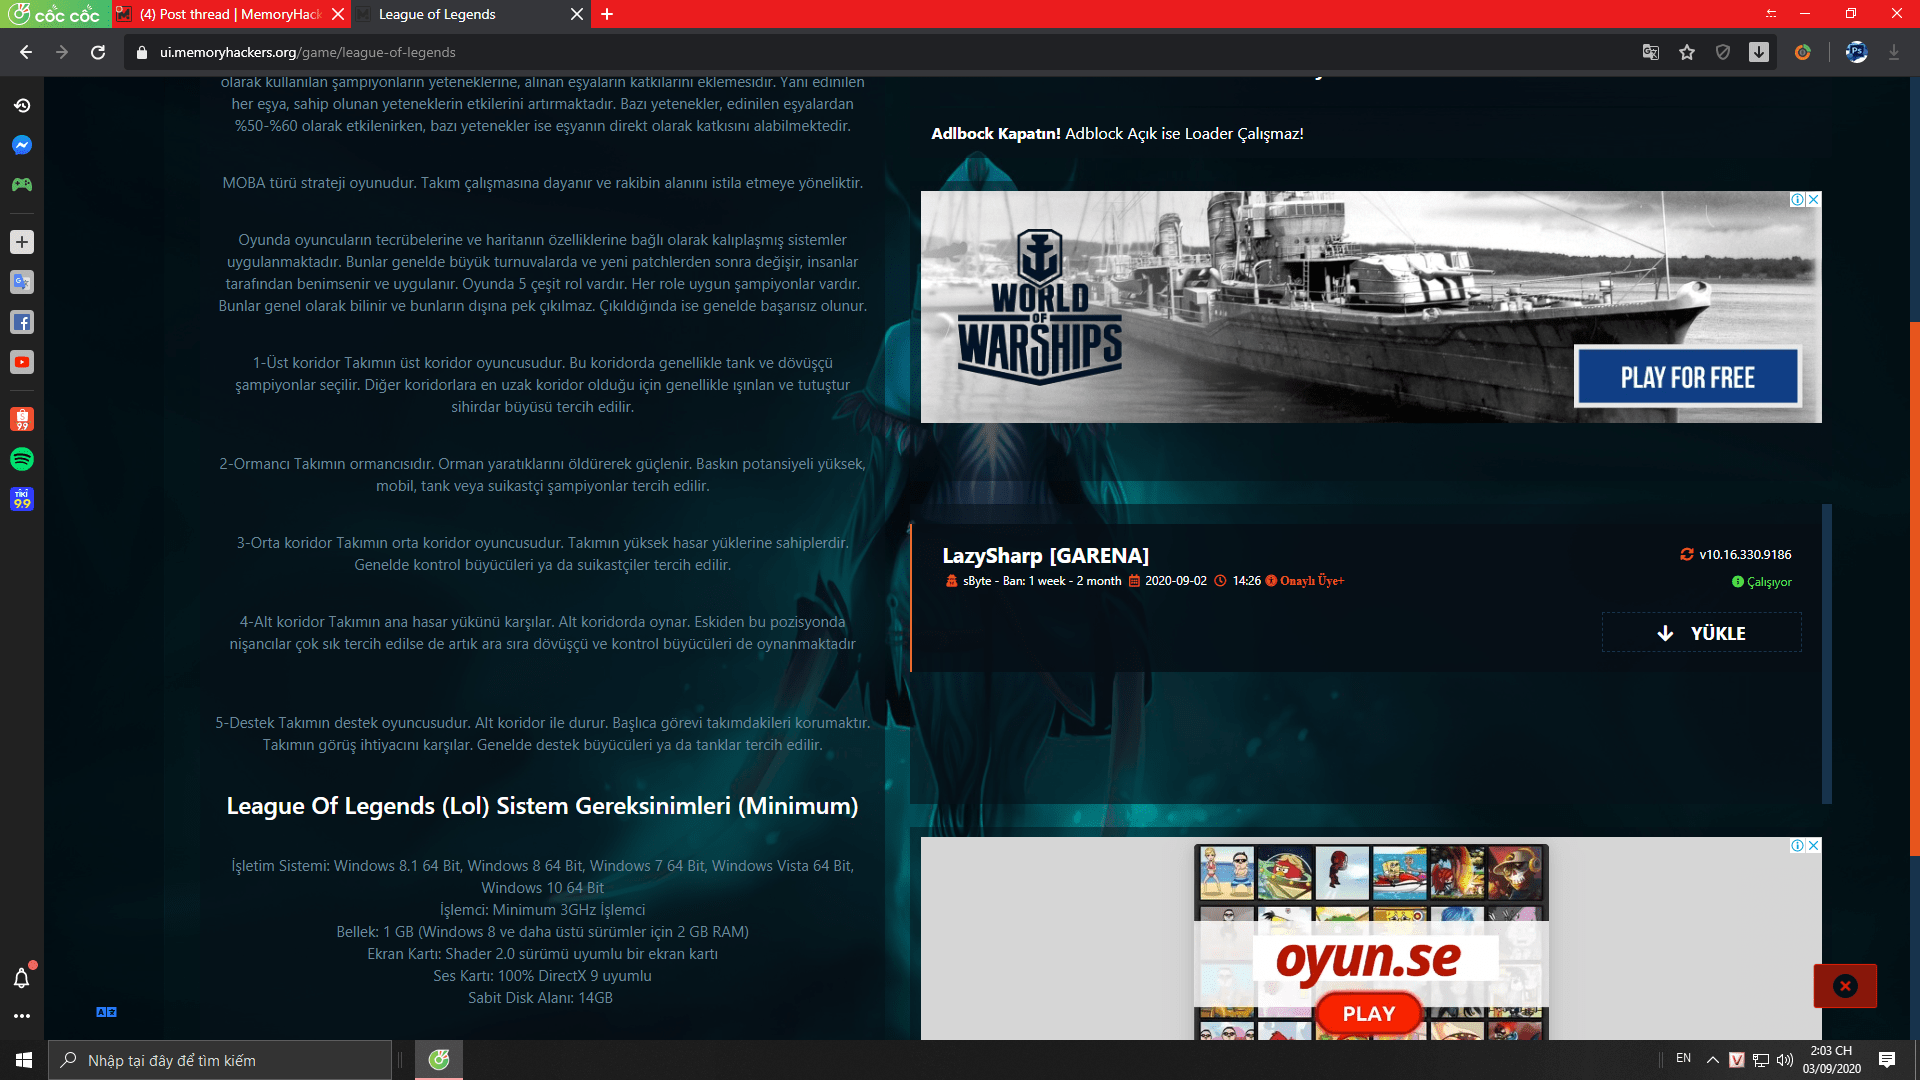
Task: Open the network icon in system tray
Action: tap(1761, 1060)
